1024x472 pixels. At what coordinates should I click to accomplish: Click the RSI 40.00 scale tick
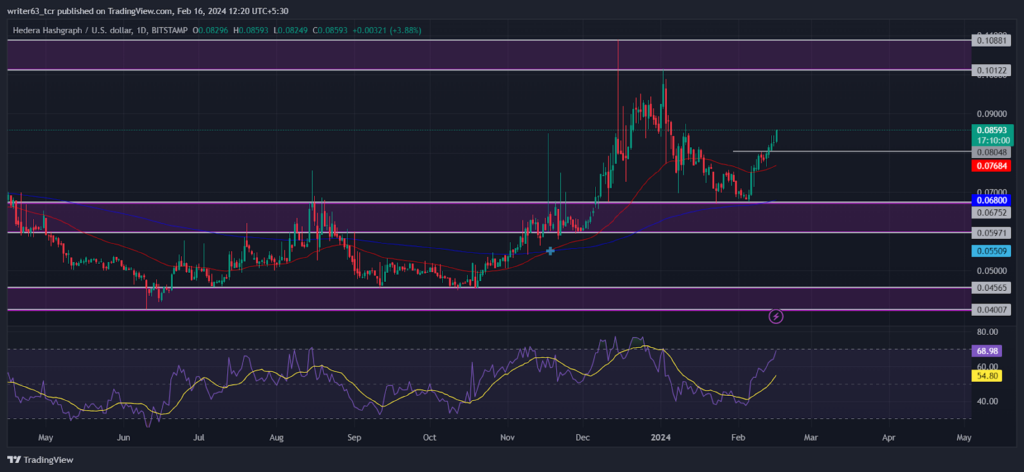coord(986,401)
